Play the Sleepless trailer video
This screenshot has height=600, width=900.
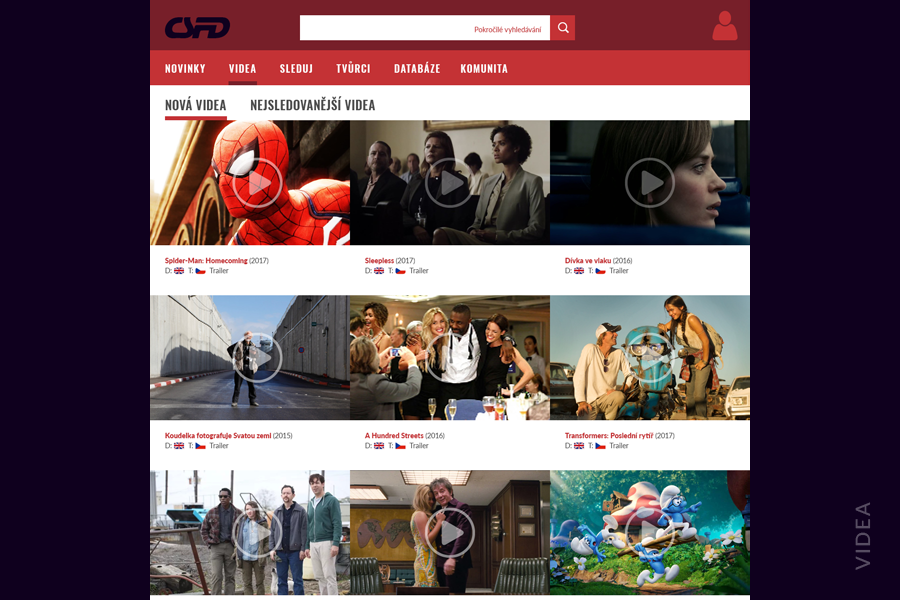click(449, 183)
